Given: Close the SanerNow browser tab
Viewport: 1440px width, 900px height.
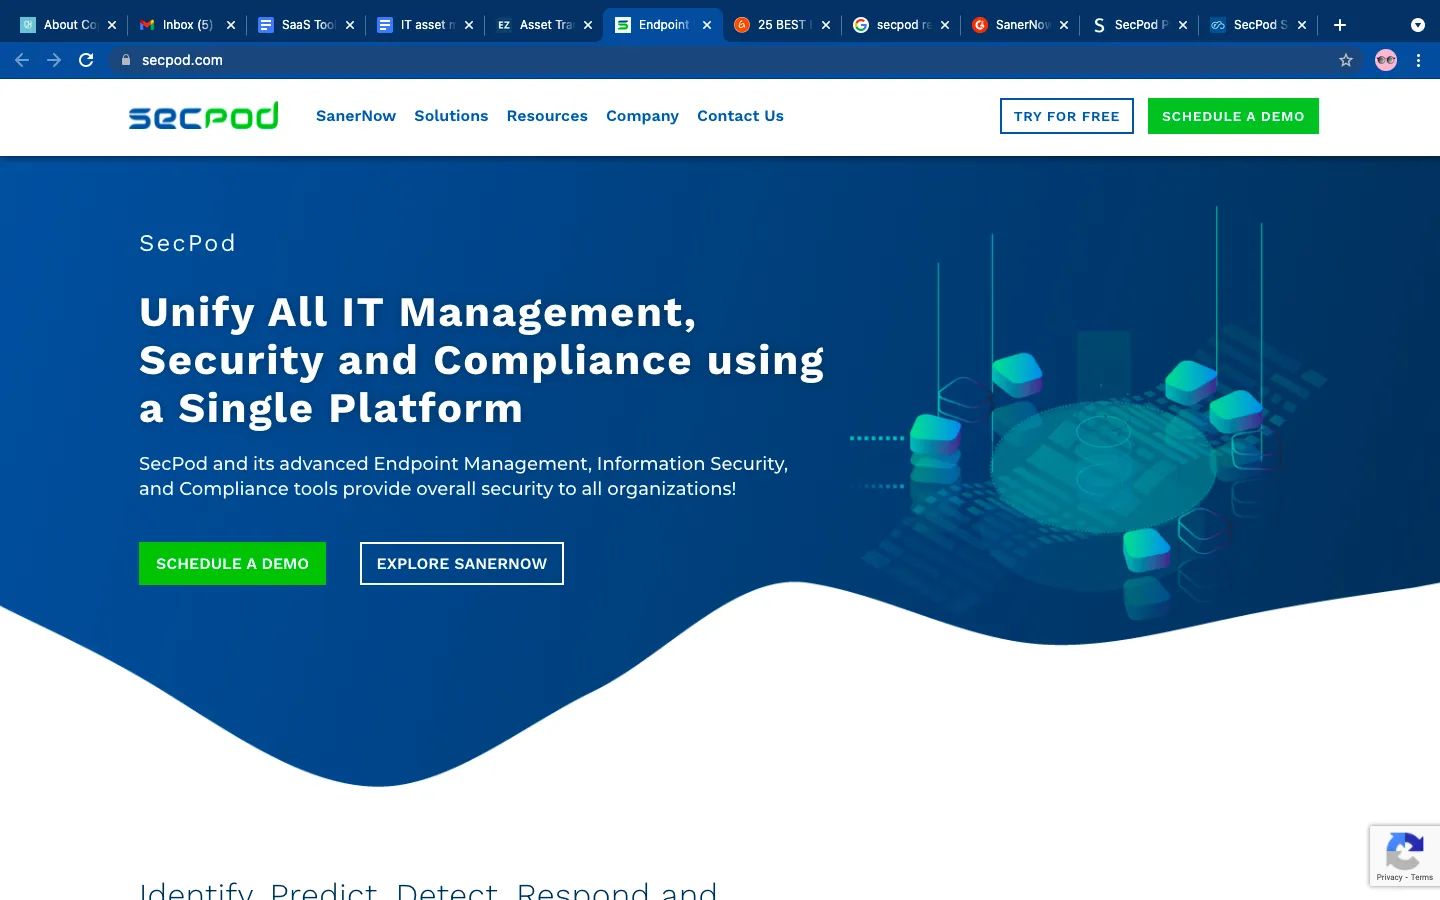Looking at the screenshot, I should 1064,25.
